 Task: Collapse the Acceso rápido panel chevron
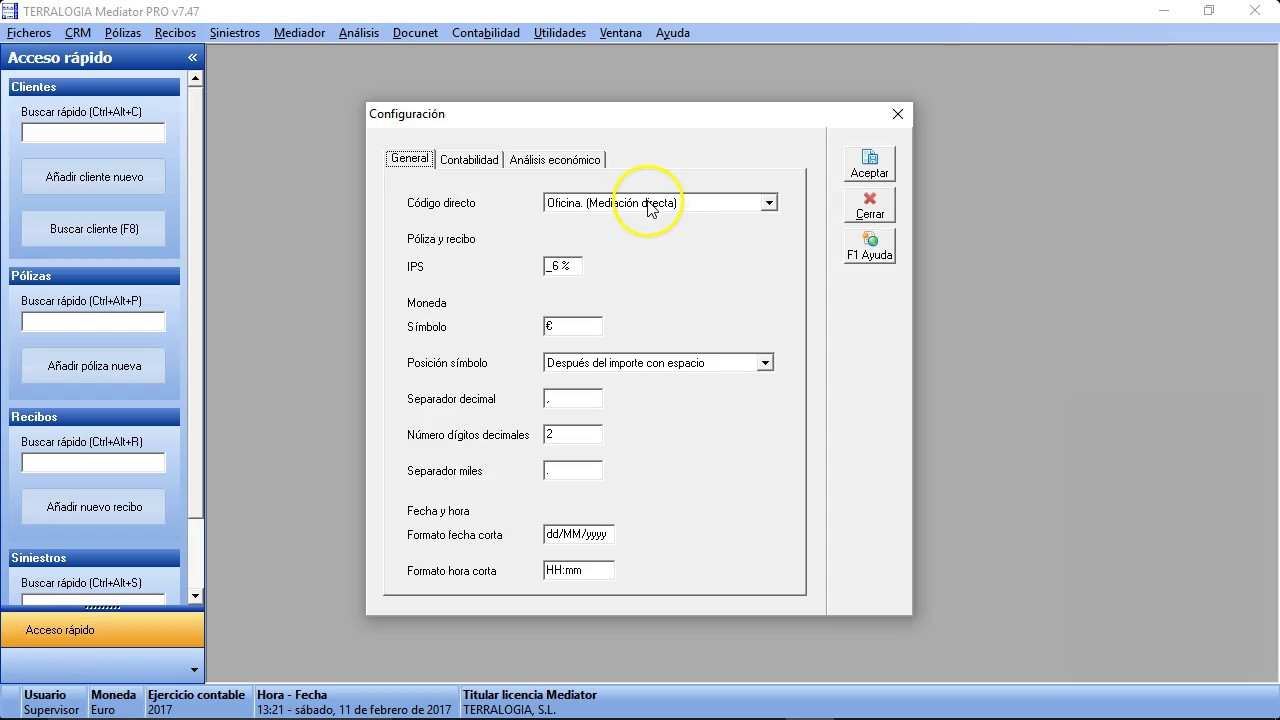(x=192, y=58)
